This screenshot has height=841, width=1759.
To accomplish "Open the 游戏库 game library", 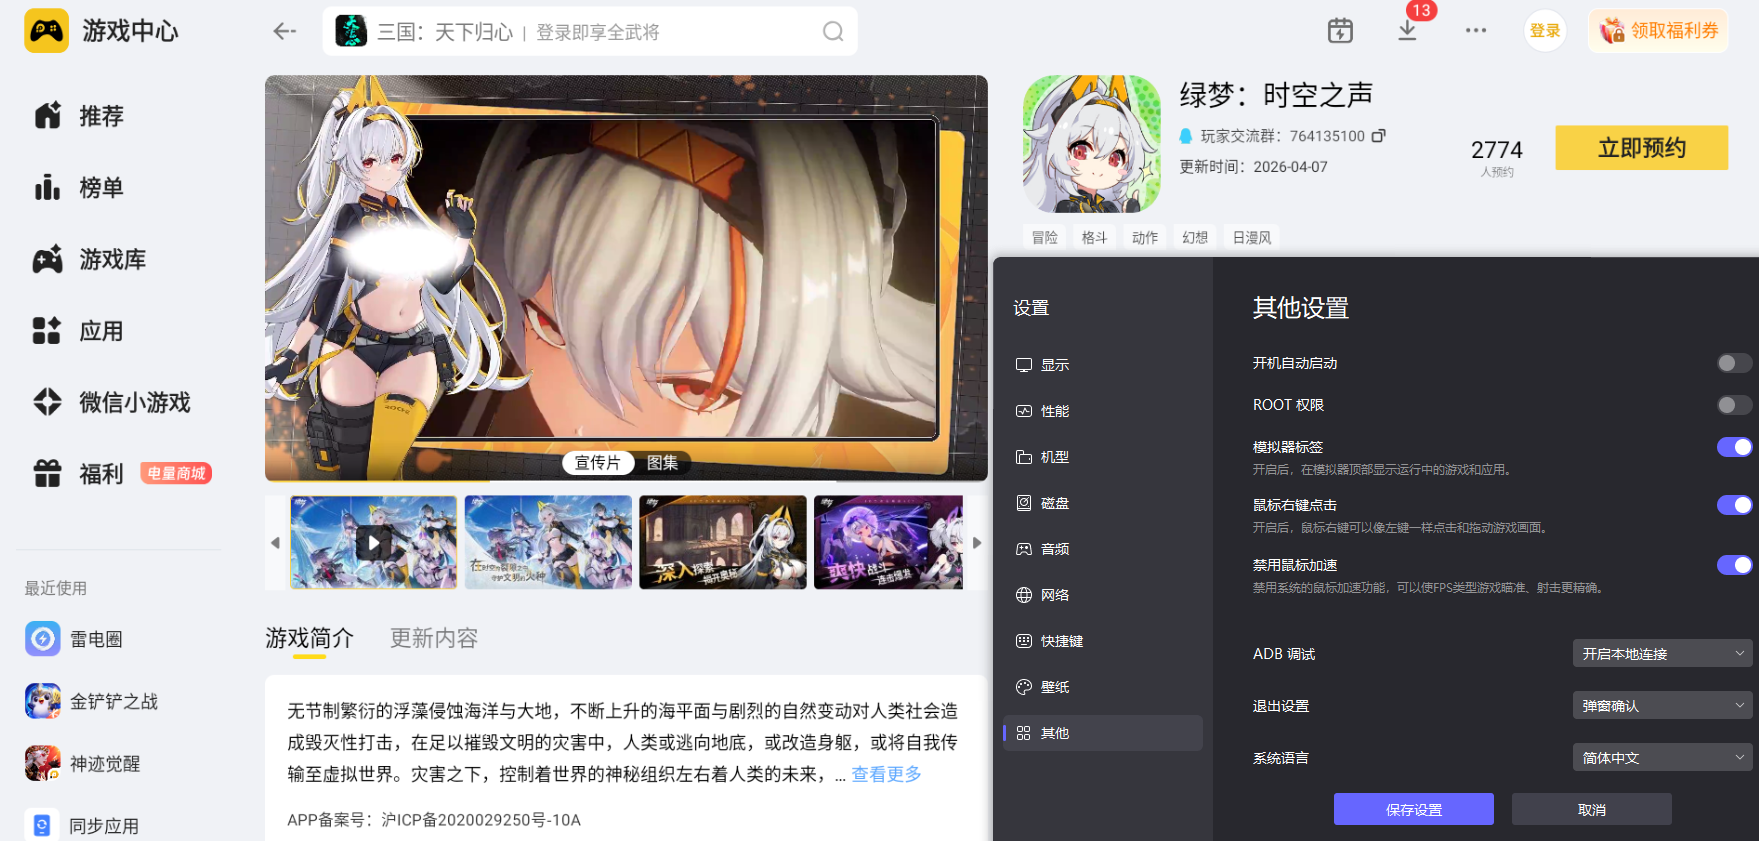I will [x=90, y=260].
